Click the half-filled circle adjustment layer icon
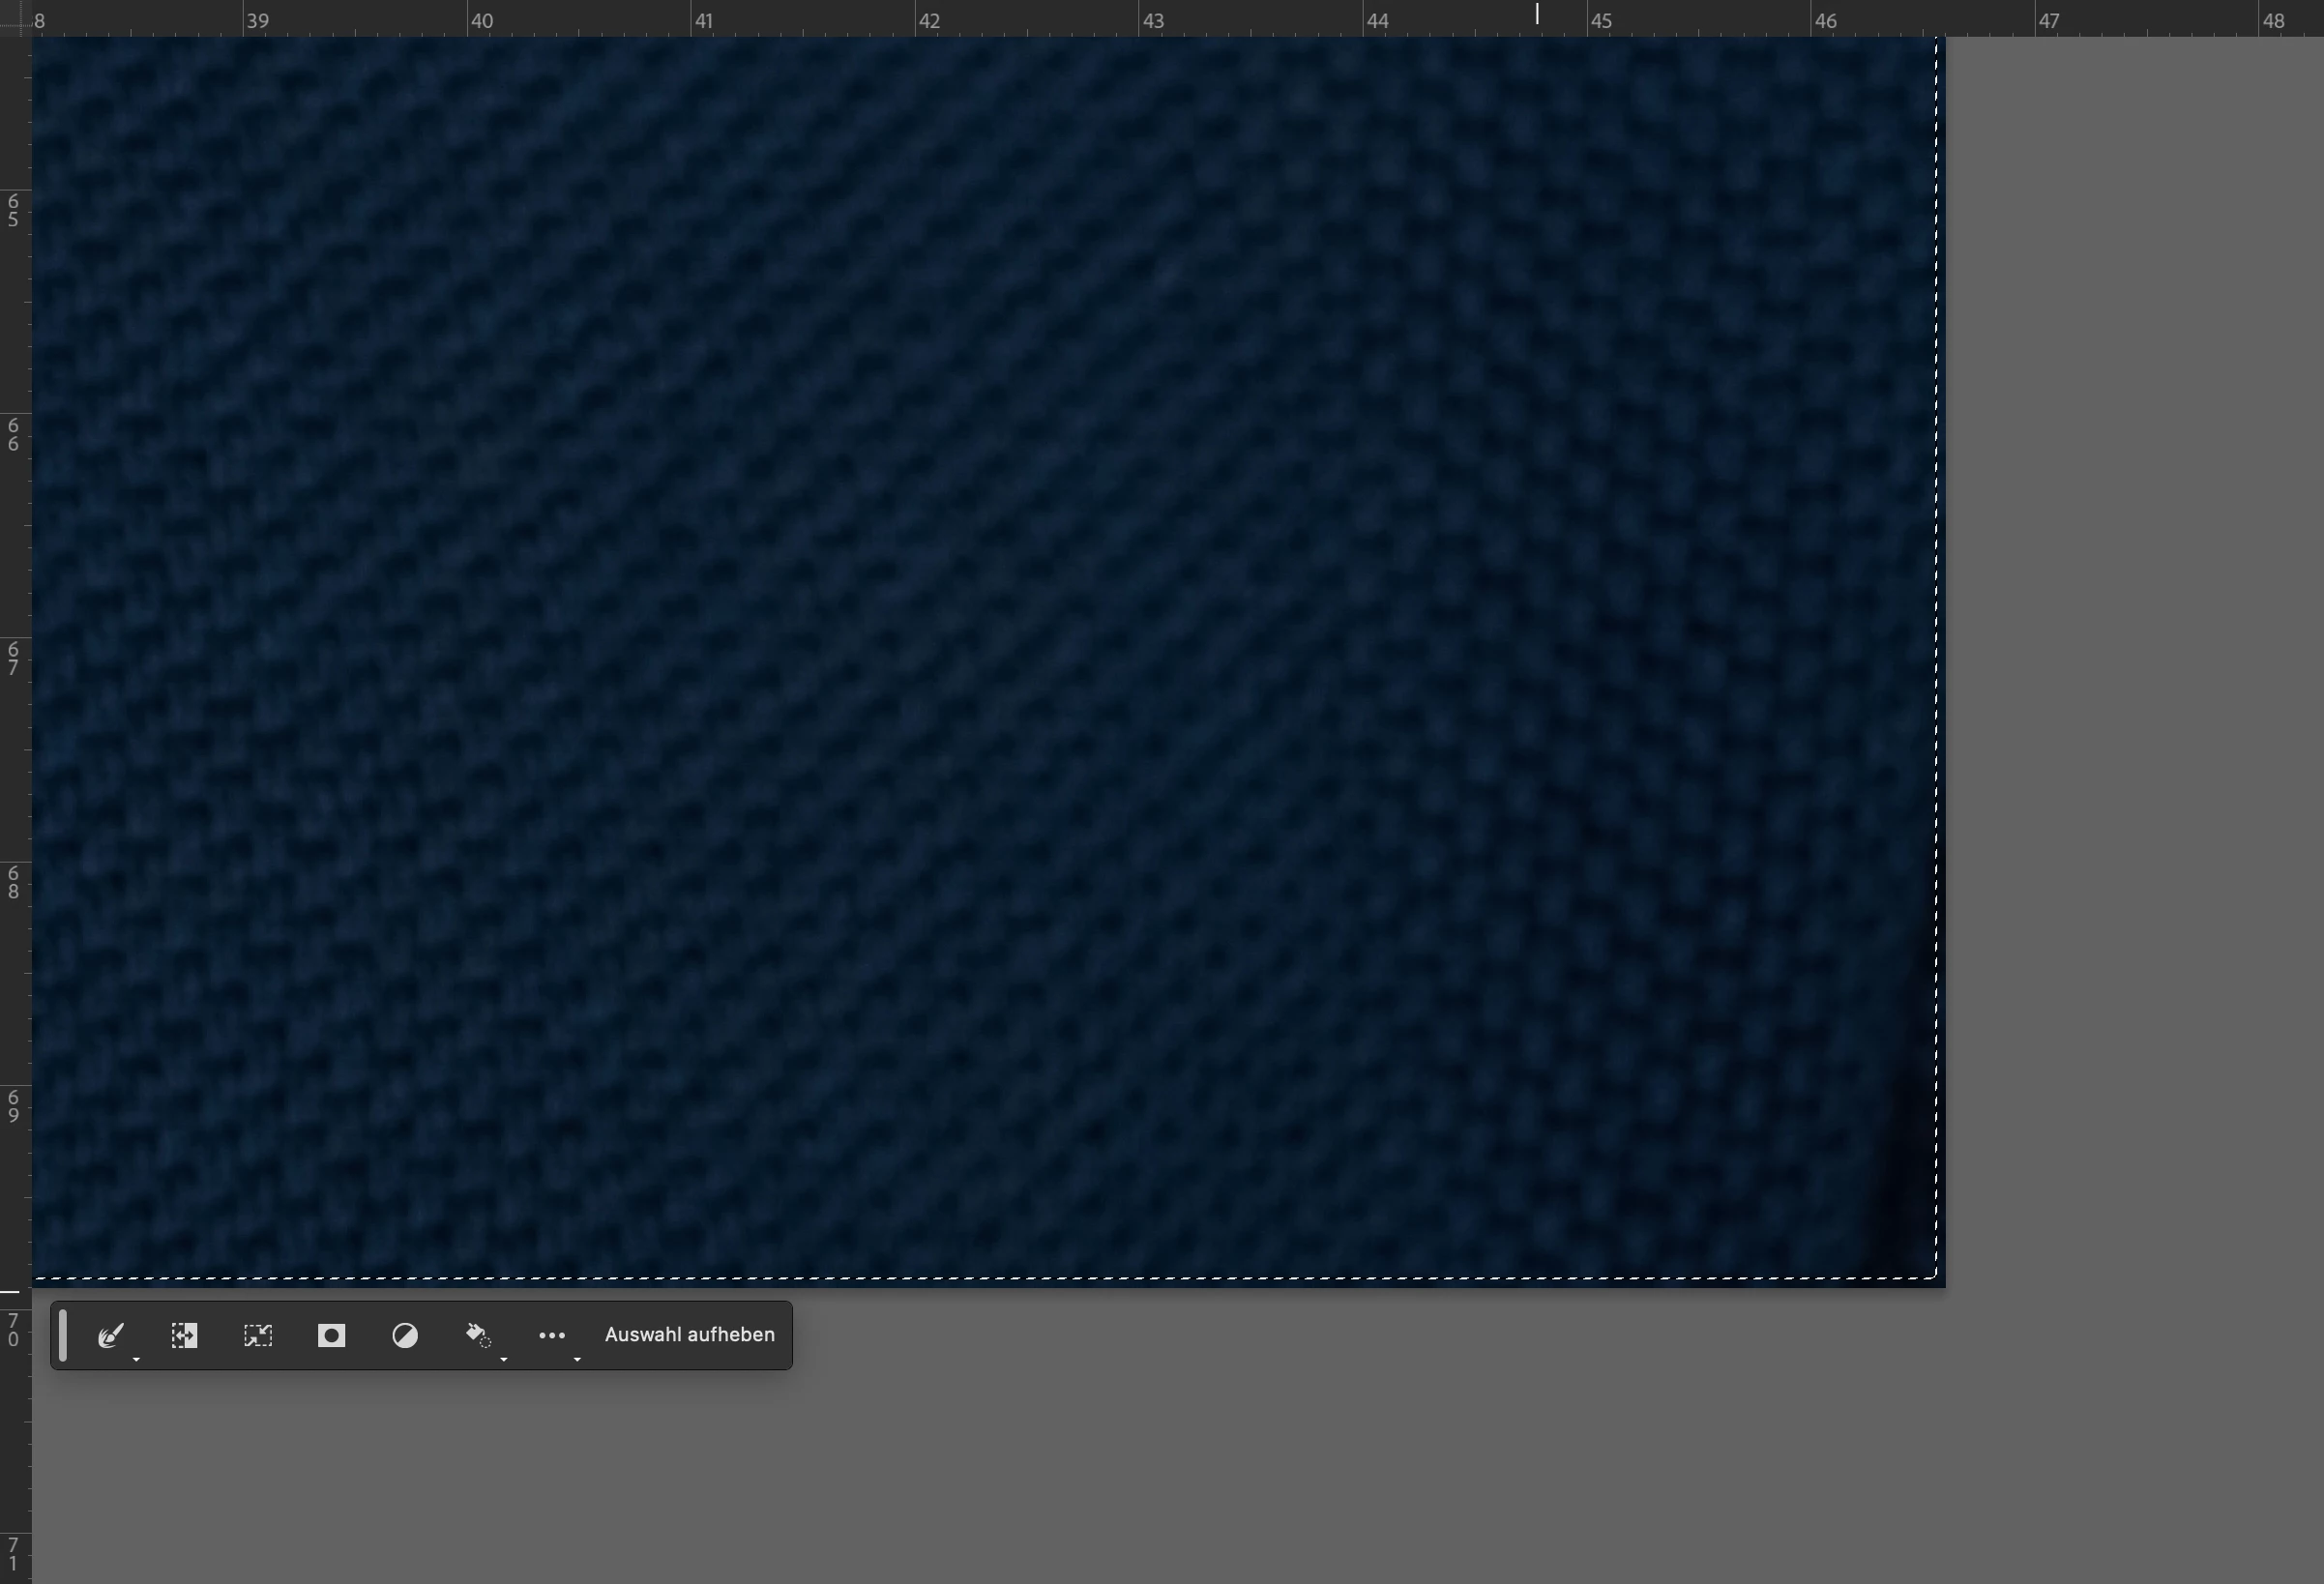 coord(405,1335)
